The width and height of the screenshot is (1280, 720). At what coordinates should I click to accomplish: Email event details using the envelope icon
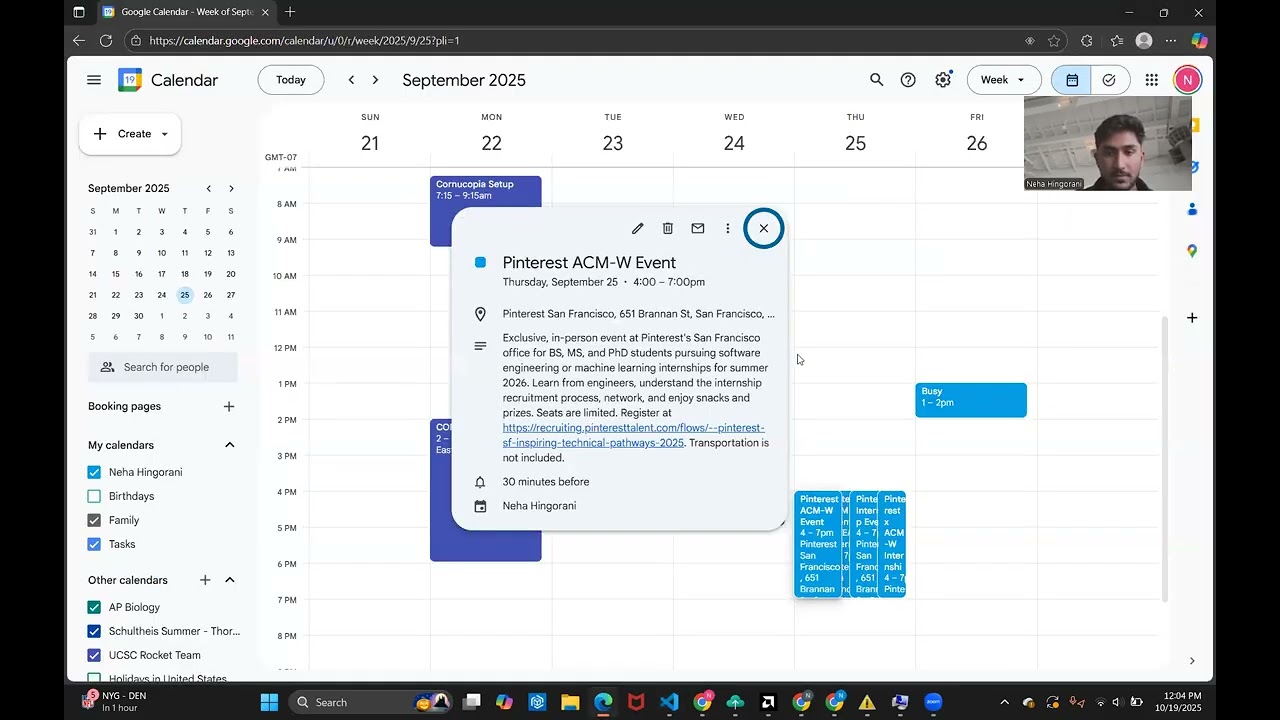click(x=698, y=228)
